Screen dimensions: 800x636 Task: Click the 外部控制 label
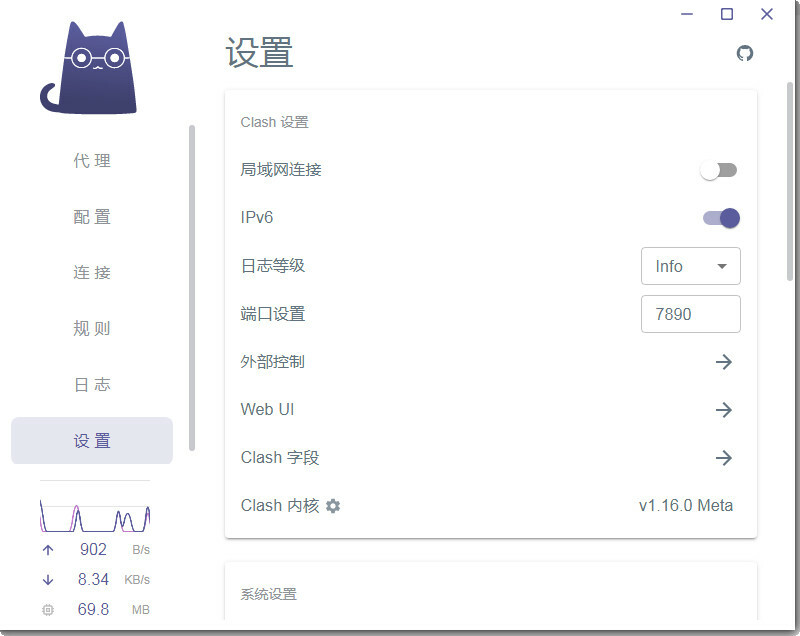(x=272, y=362)
